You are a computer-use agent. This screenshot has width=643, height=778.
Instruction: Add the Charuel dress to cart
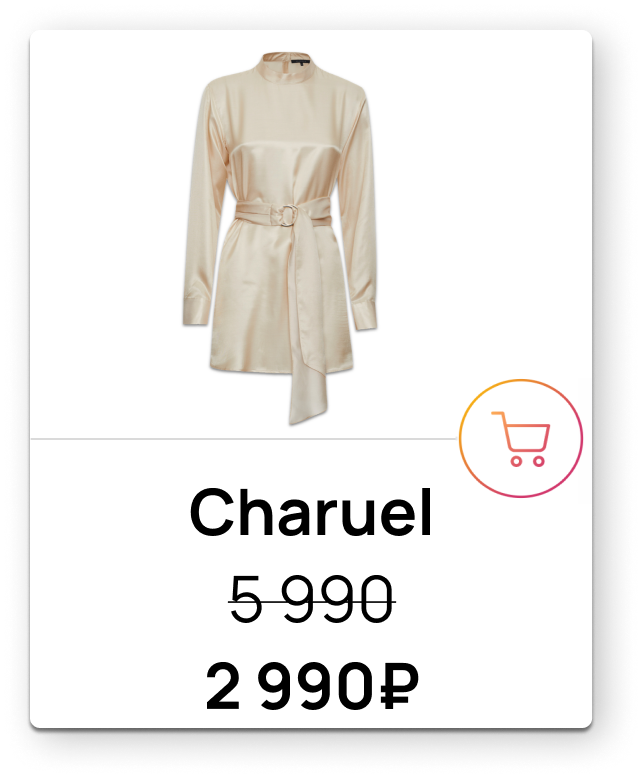[x=520, y=438]
